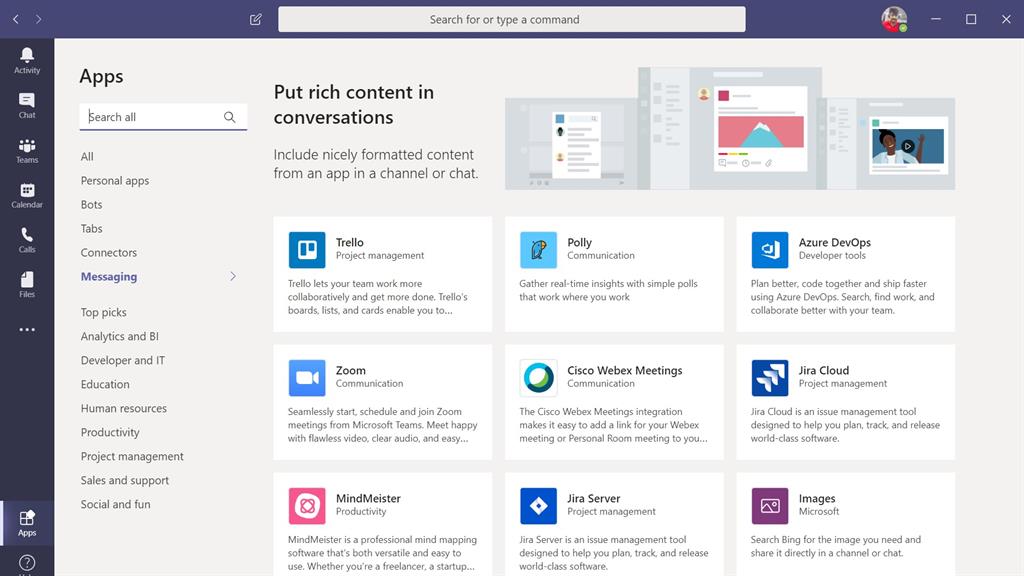Open Files in the sidebar

tap(27, 284)
